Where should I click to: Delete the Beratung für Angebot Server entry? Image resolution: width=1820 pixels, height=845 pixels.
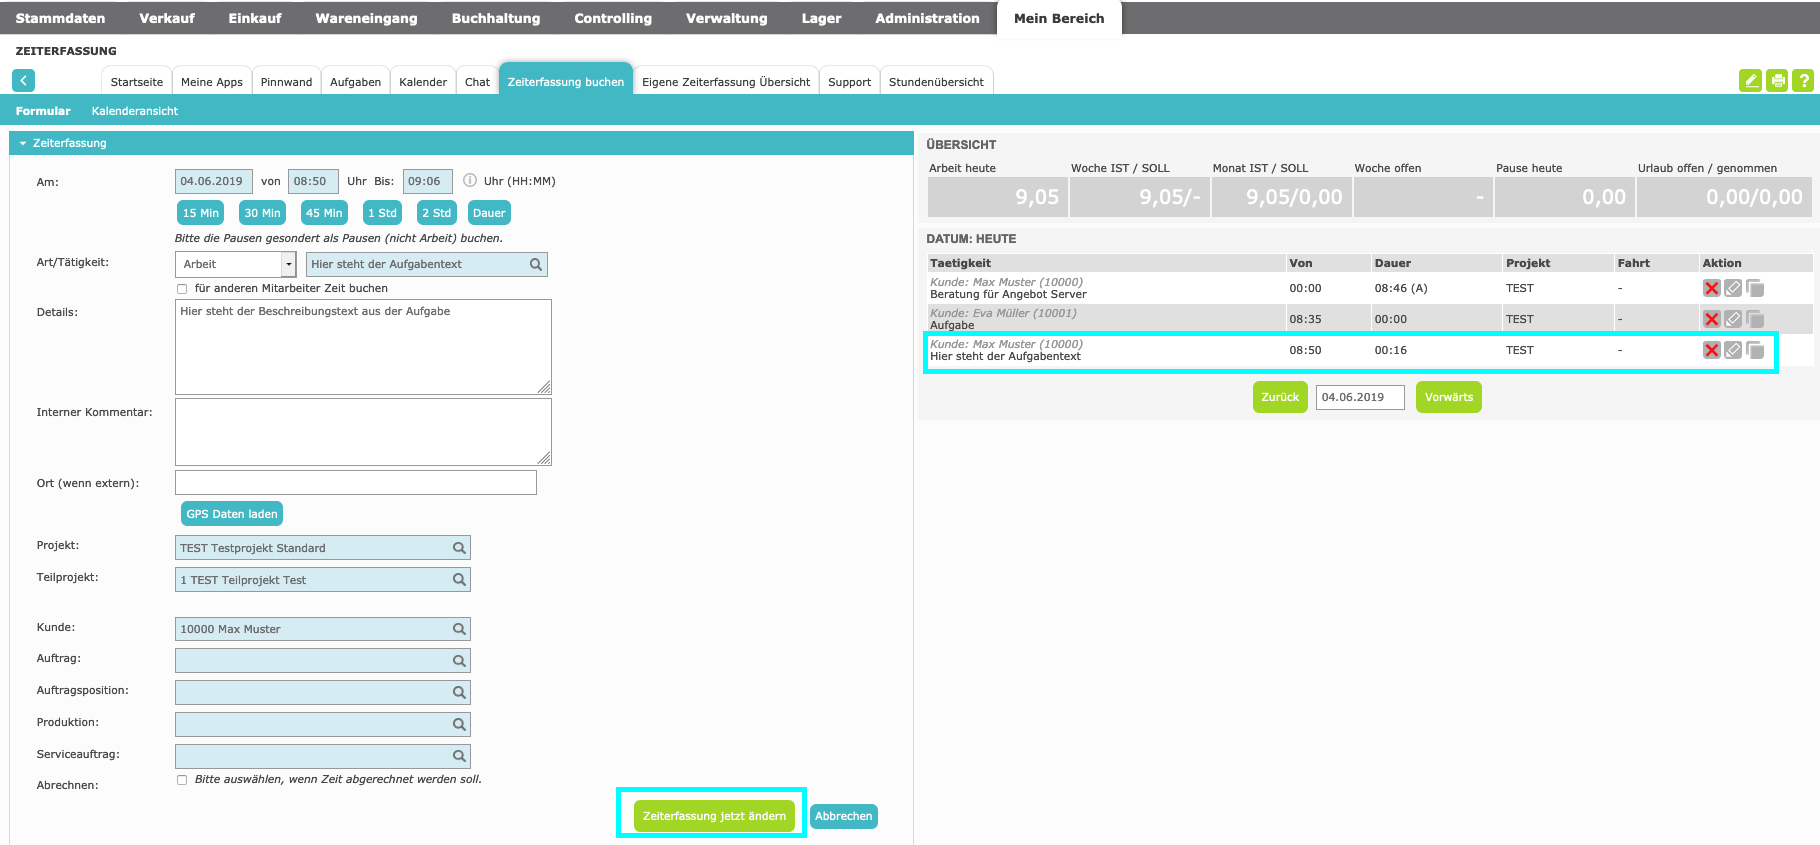[1711, 288]
